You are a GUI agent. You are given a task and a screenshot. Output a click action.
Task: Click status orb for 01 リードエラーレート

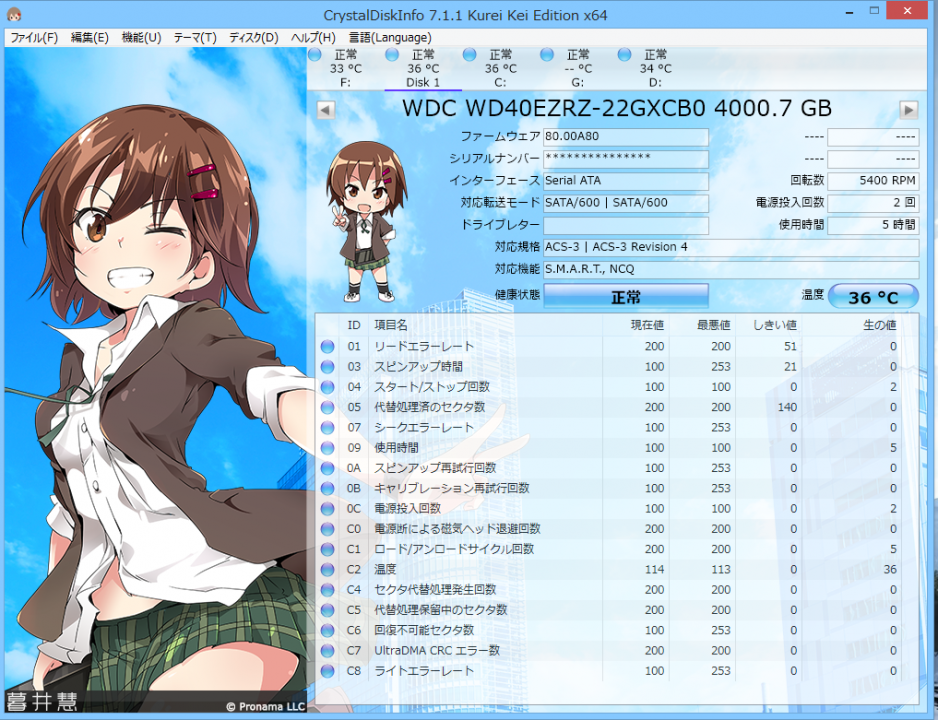327,346
